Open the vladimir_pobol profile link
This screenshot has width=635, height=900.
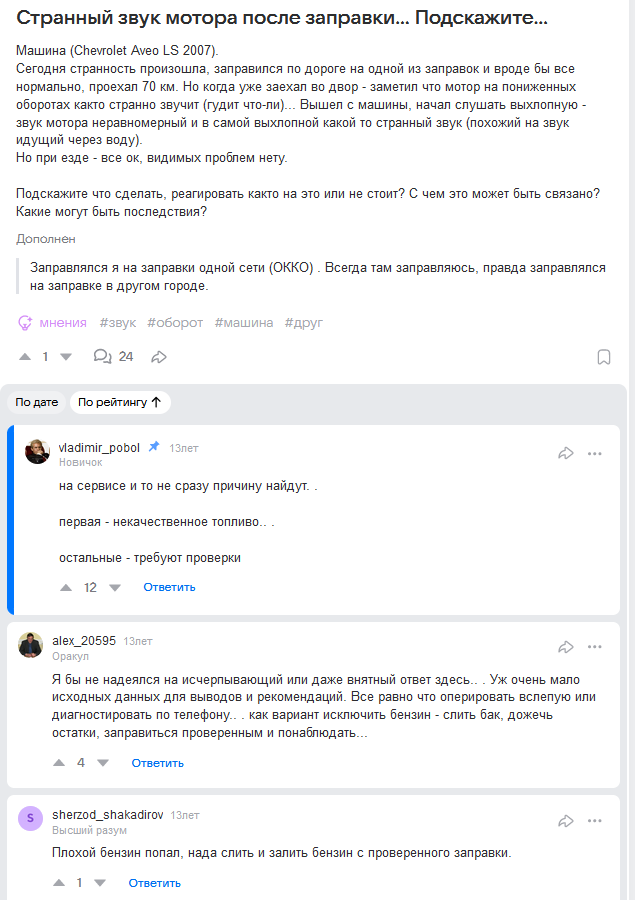pyautogui.click(x=99, y=447)
